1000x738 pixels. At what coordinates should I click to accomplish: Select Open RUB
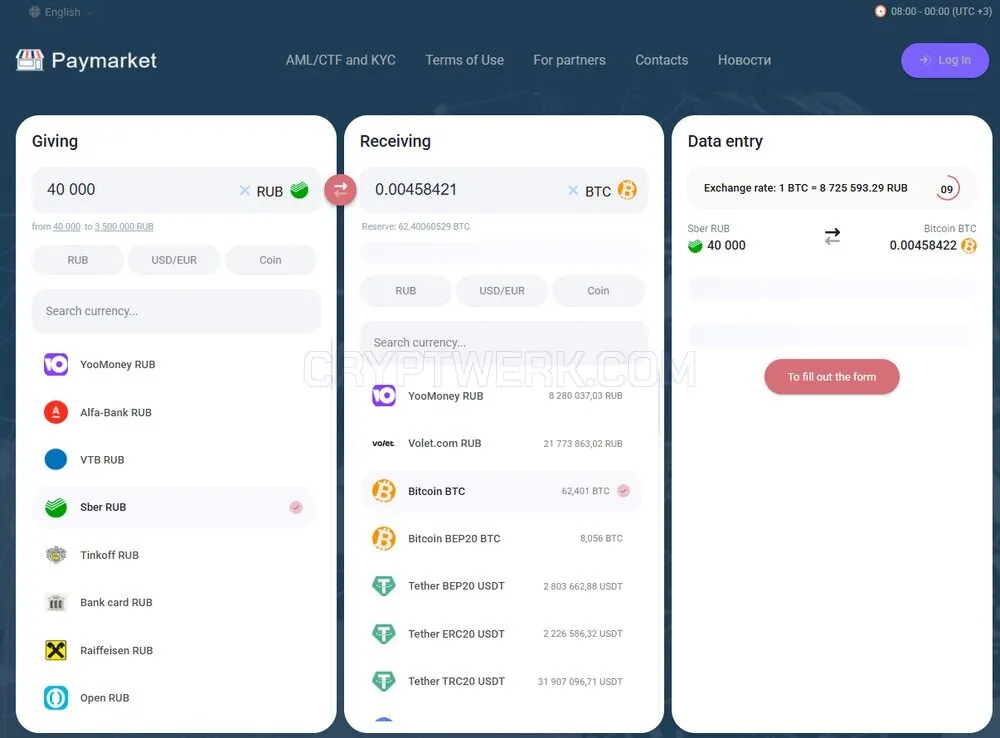[x=173, y=698]
